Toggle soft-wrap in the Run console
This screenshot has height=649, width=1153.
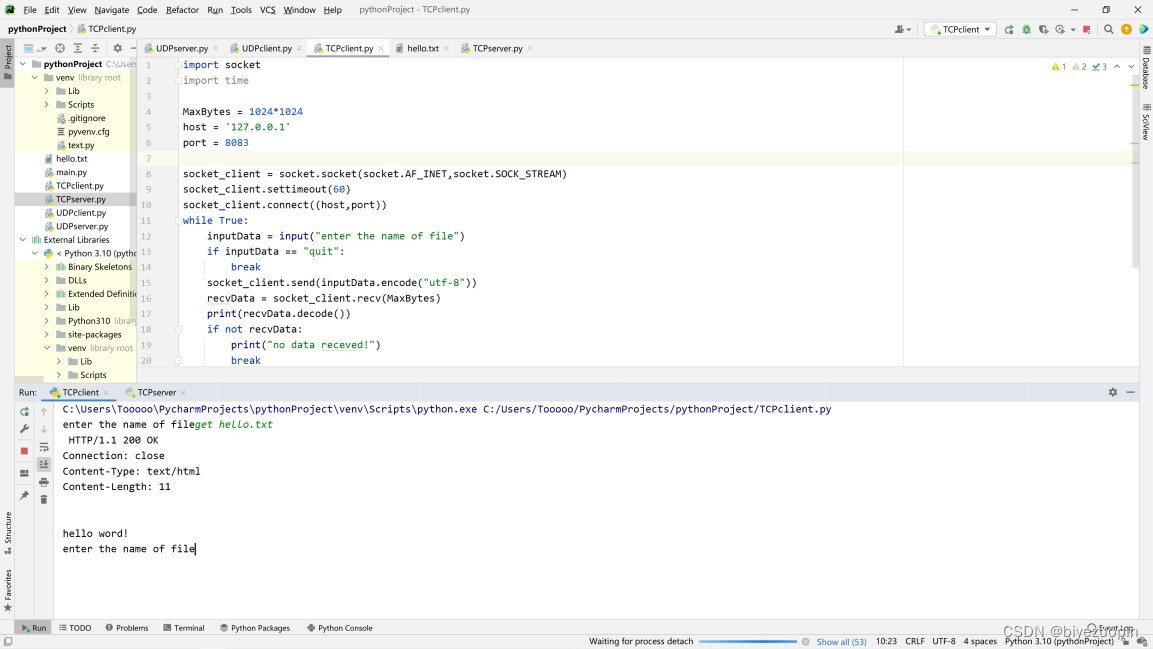point(44,447)
